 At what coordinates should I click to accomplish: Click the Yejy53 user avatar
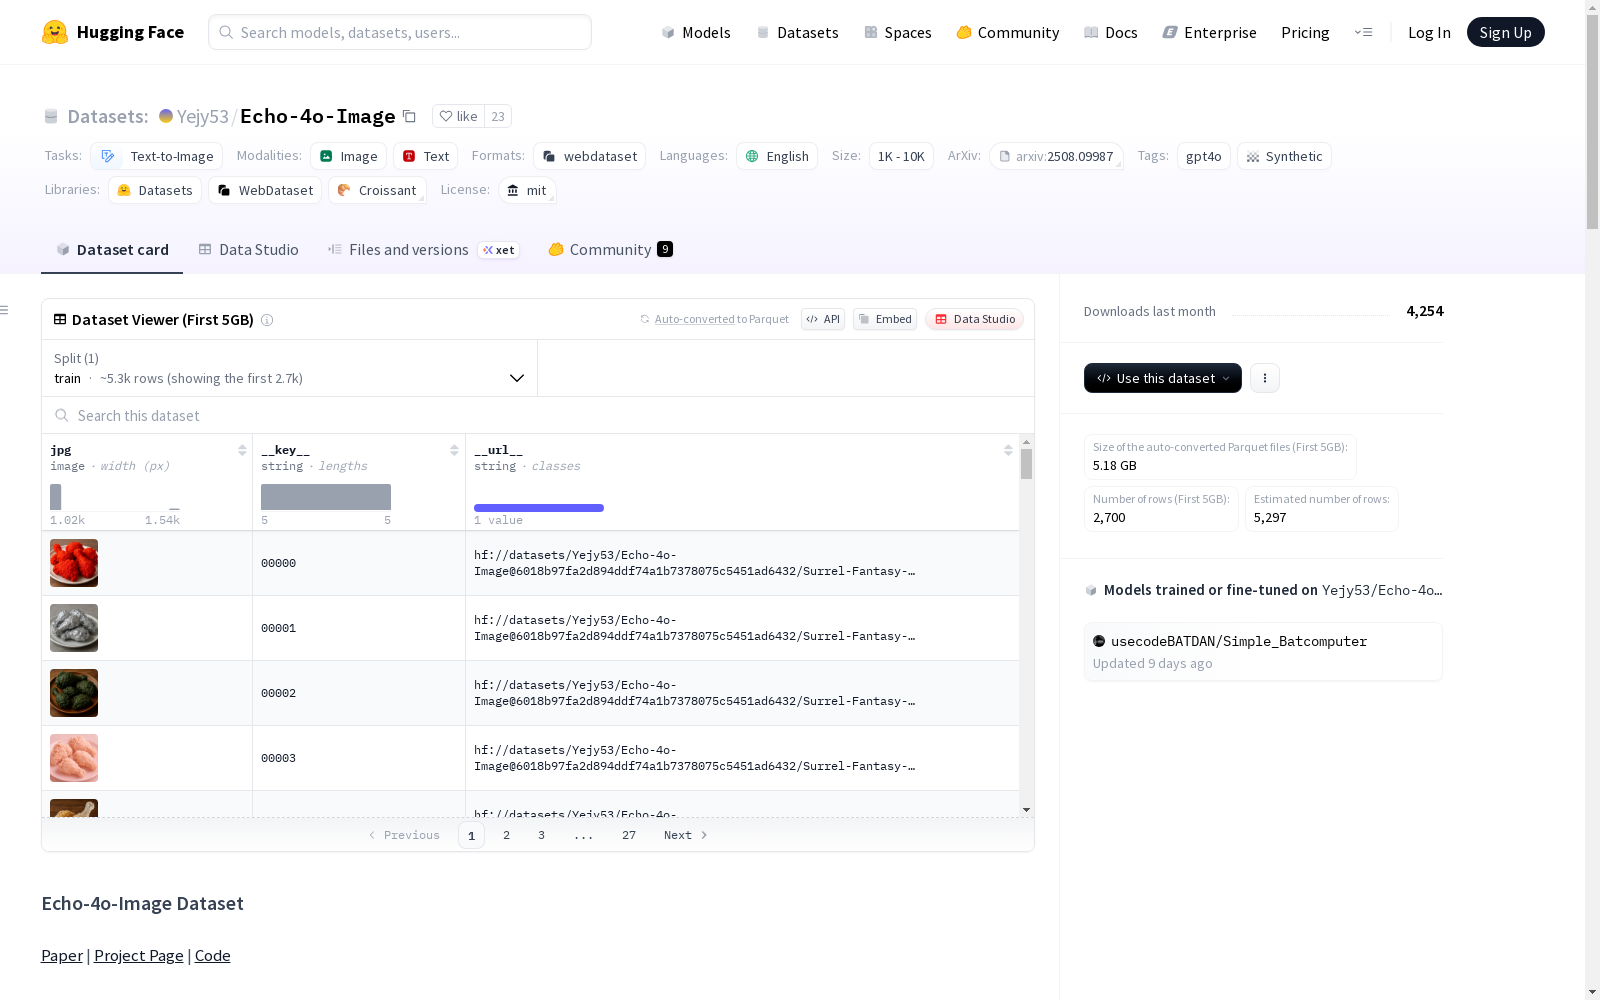(x=166, y=116)
